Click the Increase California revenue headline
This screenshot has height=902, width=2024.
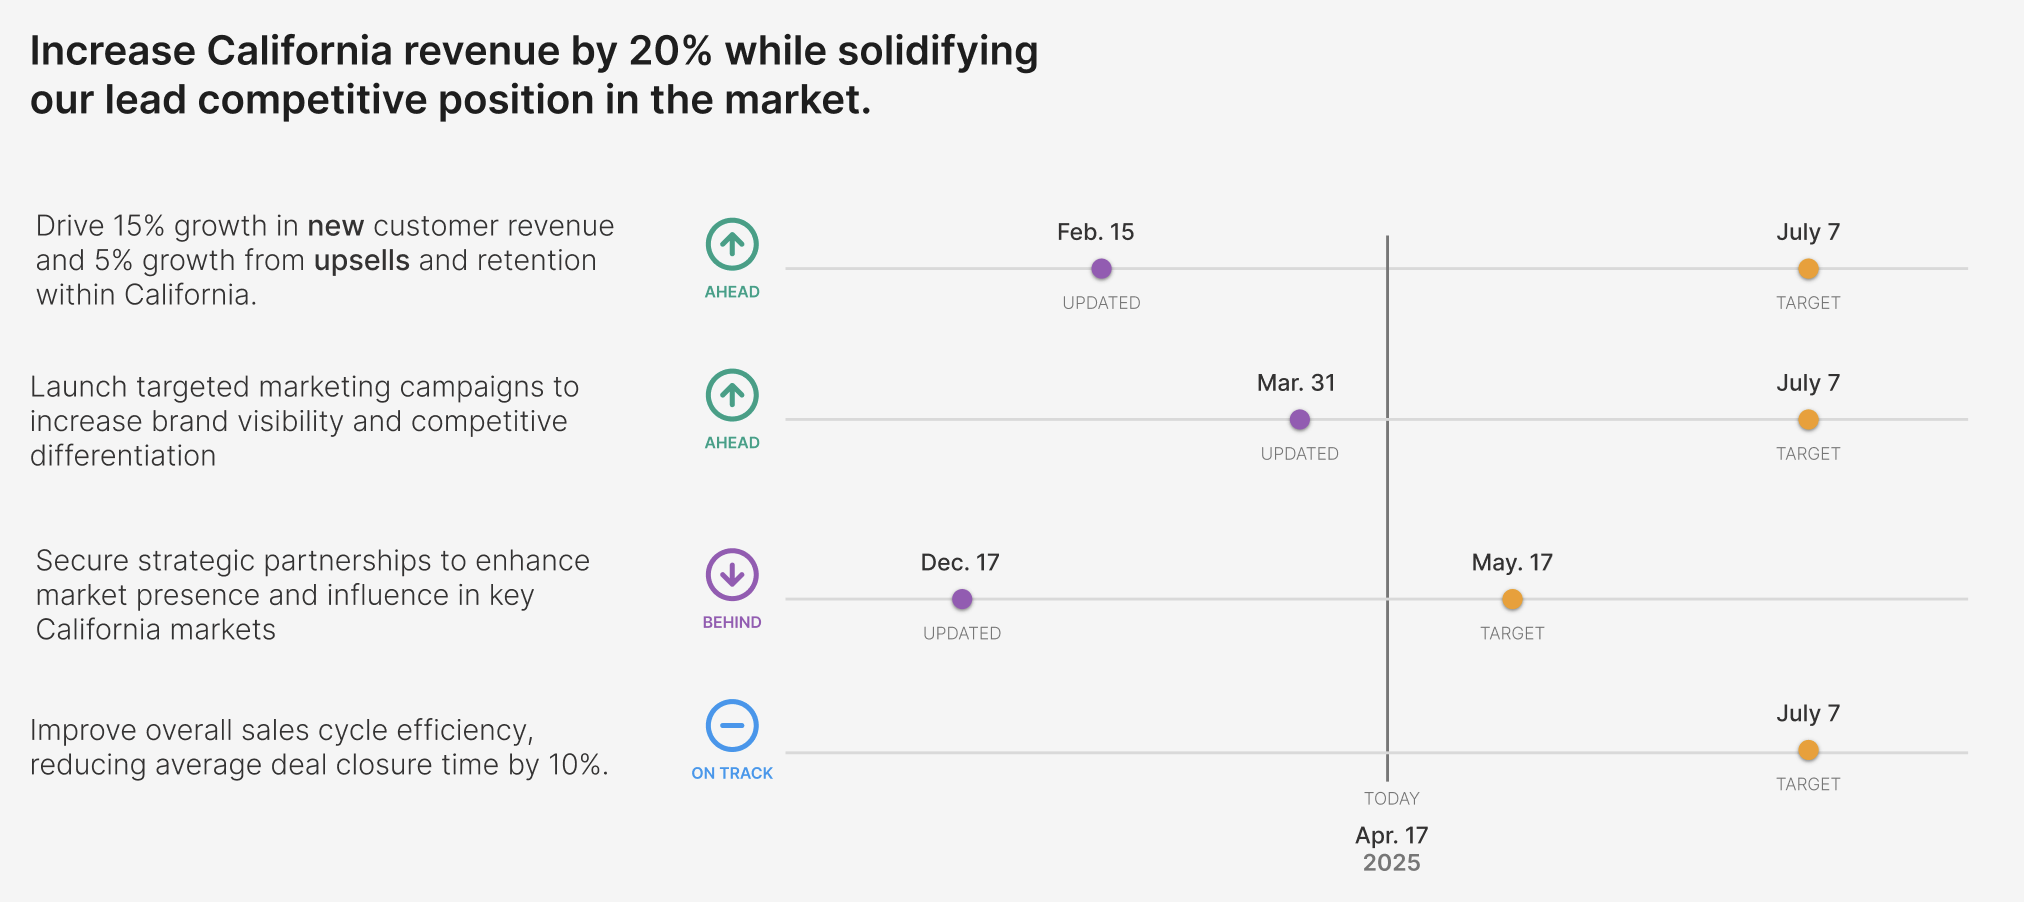point(534,75)
